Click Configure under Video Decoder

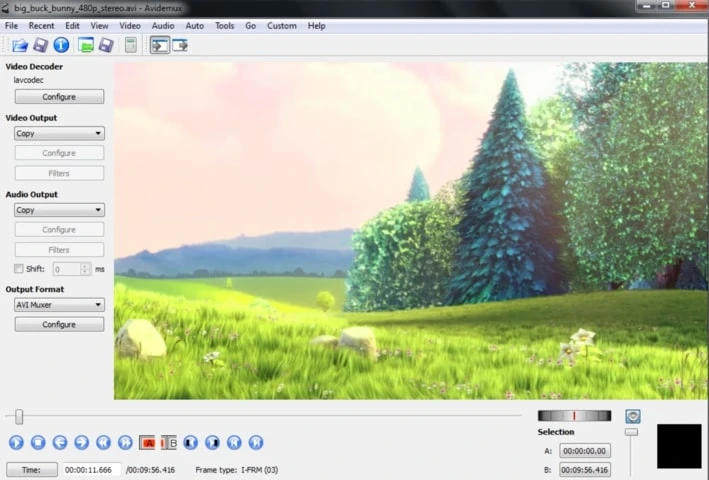(x=59, y=97)
